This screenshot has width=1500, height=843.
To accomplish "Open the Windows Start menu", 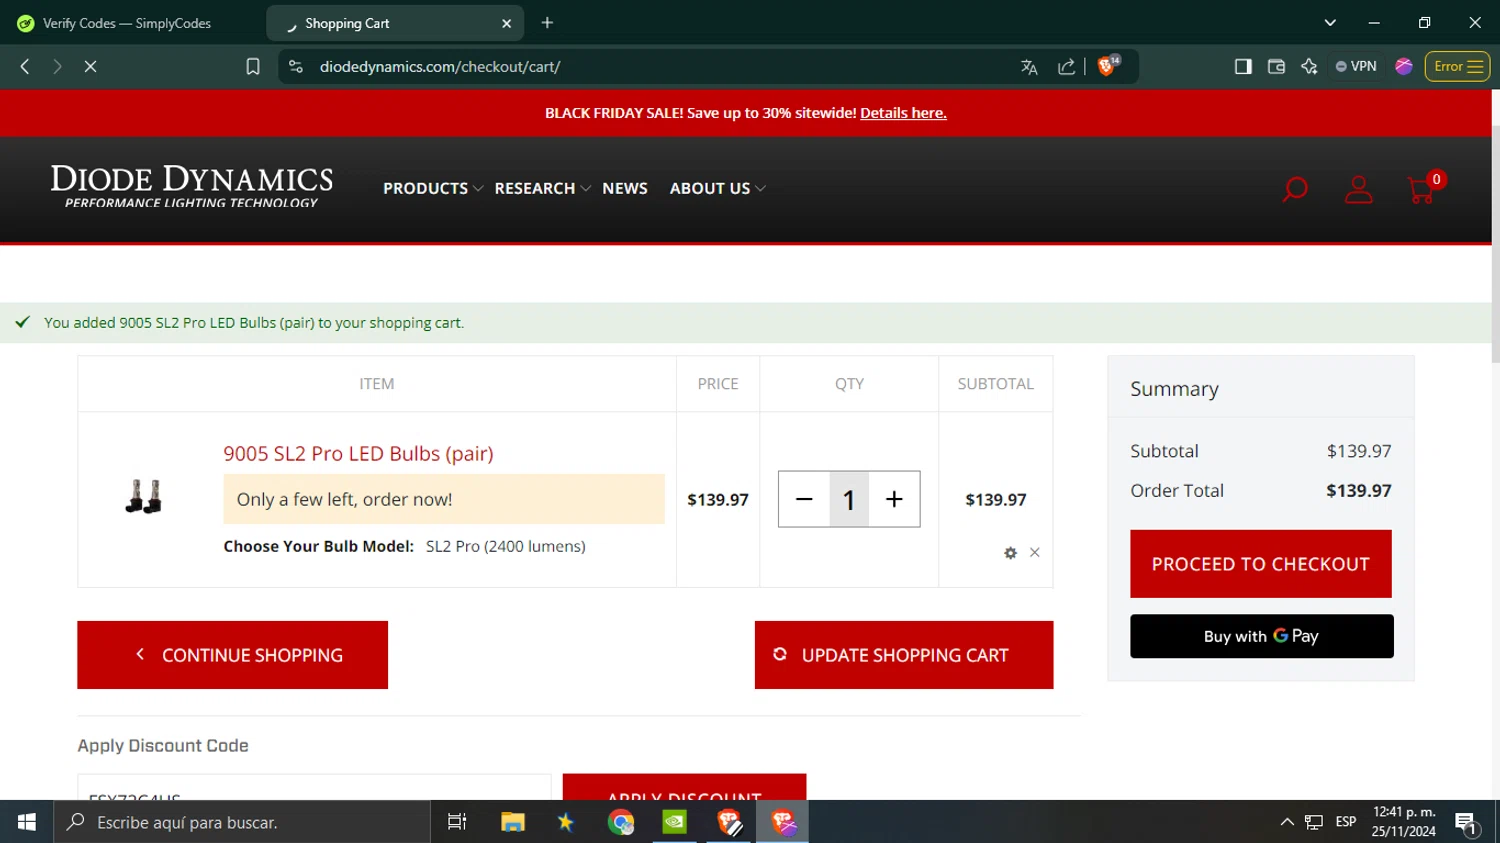I will (27, 822).
